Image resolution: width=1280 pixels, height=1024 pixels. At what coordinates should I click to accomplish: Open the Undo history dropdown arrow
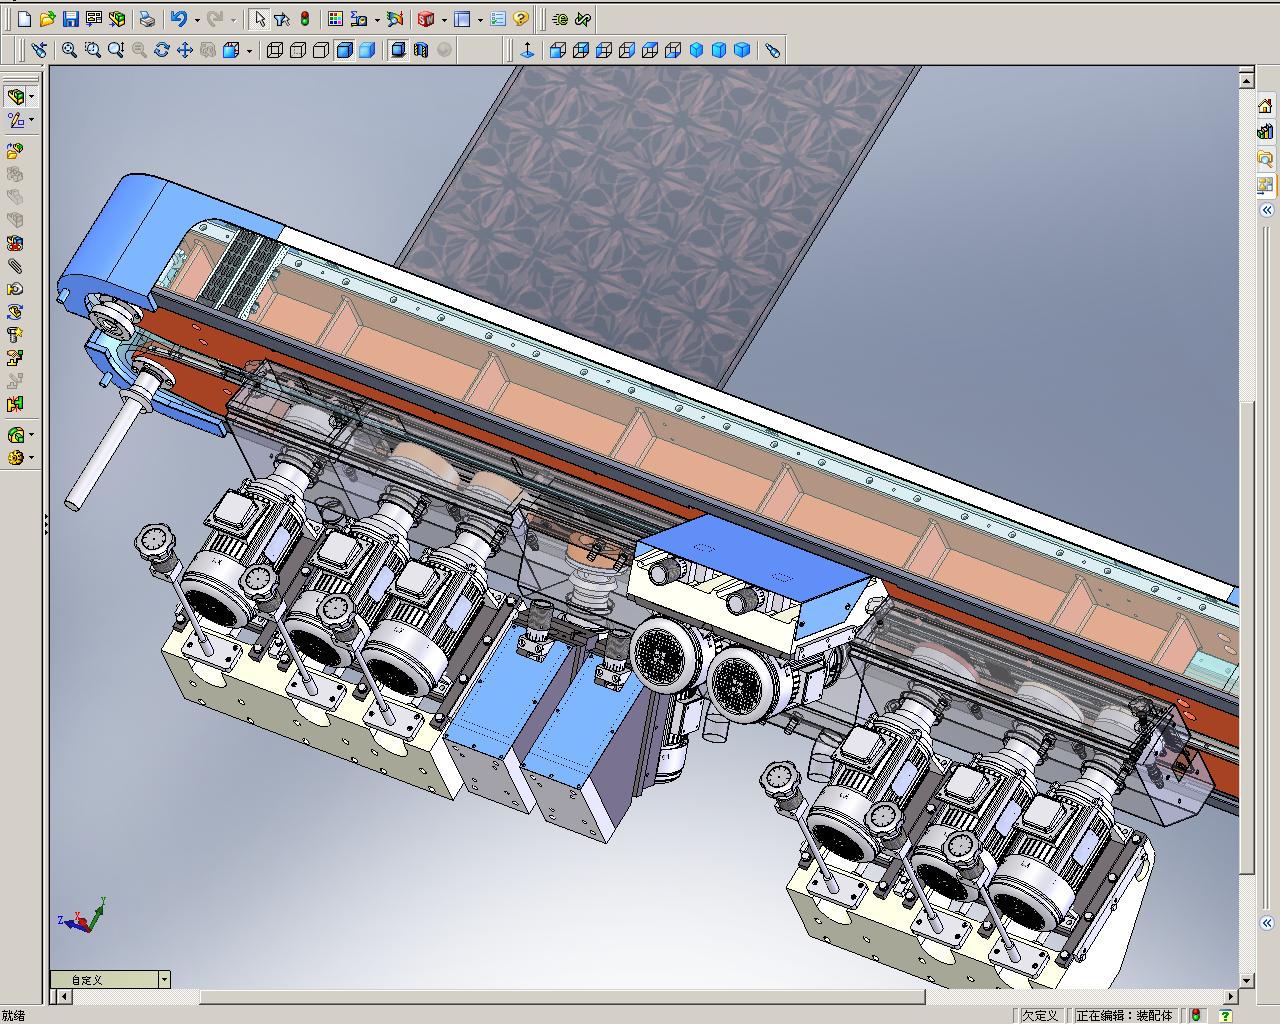[197, 19]
